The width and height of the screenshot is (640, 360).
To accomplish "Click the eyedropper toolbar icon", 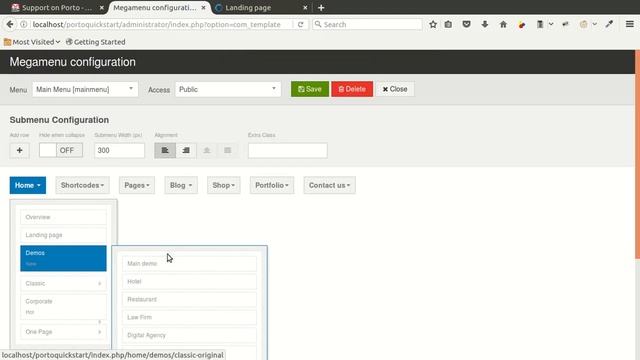I will coord(609,24).
